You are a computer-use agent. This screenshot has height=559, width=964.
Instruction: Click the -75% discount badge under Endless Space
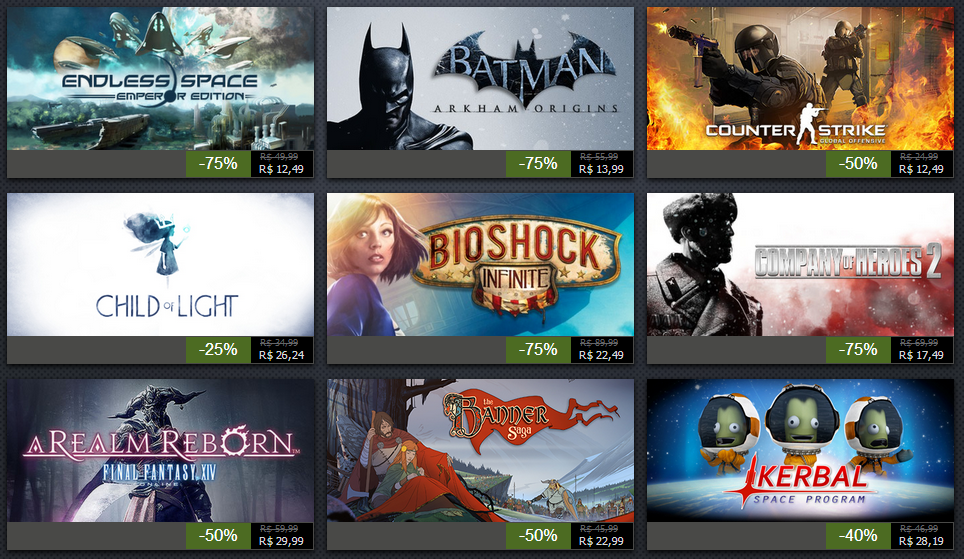pyautogui.click(x=218, y=164)
